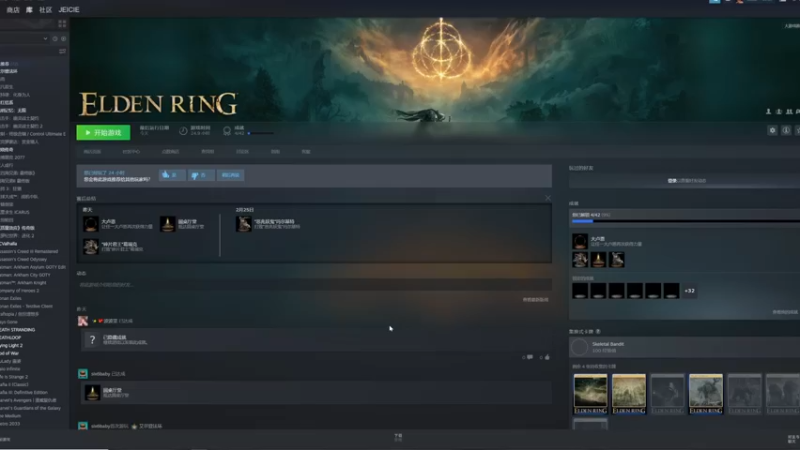The height and width of the screenshot is (450, 800).
Task: Select DEATH STRANDING in library list
Action: (x=18, y=330)
